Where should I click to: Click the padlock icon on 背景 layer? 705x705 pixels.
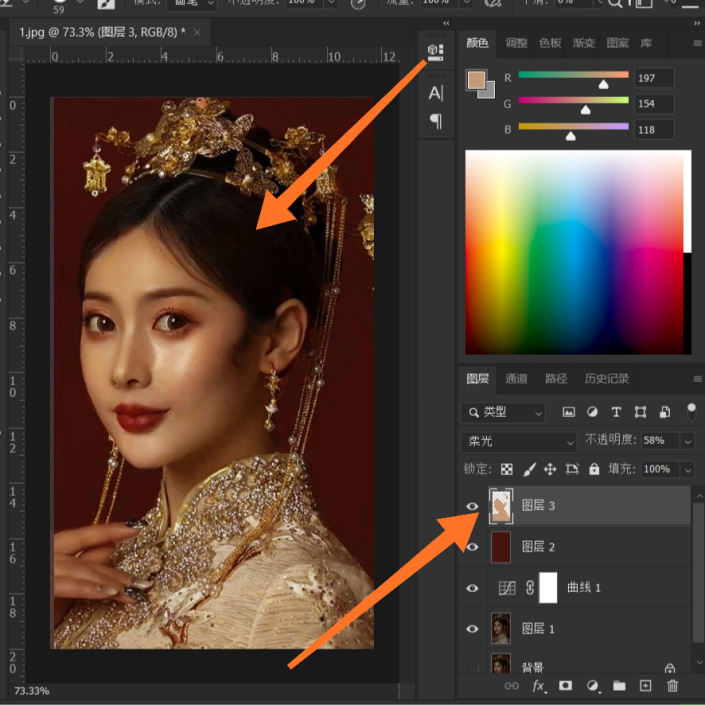pyautogui.click(x=669, y=668)
